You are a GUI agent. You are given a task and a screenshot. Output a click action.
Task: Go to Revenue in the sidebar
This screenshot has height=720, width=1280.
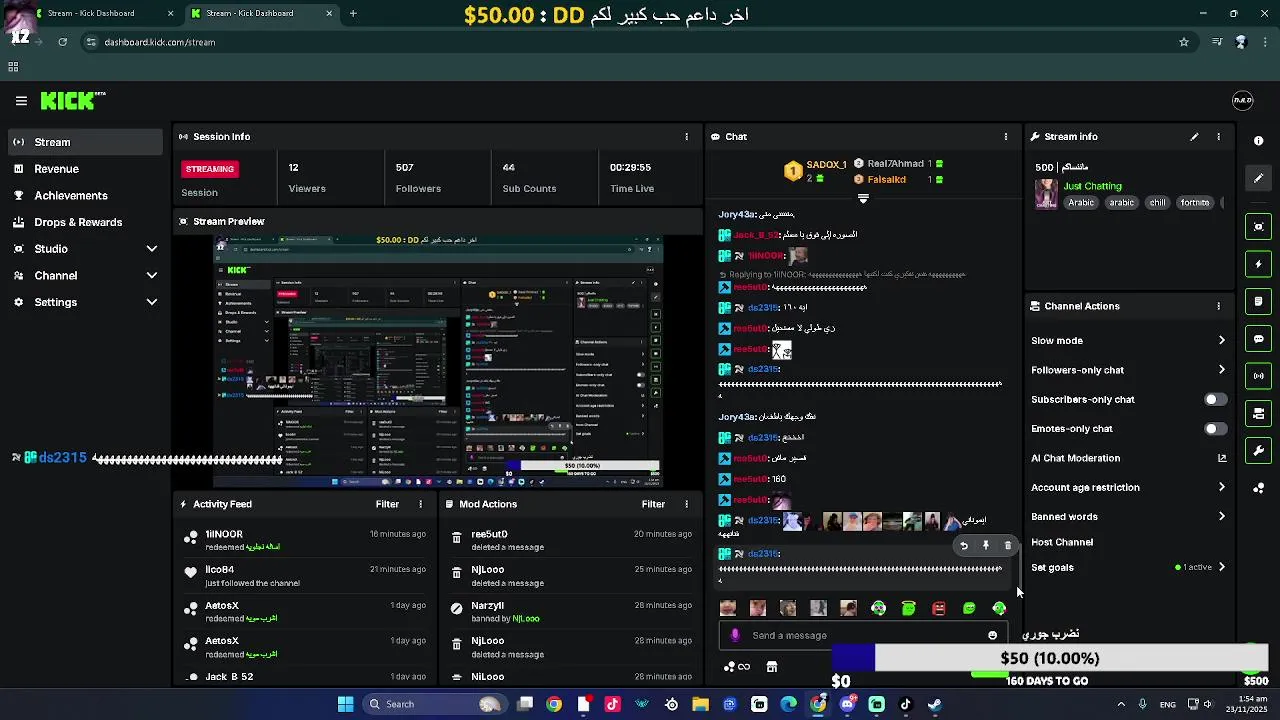(85, 169)
